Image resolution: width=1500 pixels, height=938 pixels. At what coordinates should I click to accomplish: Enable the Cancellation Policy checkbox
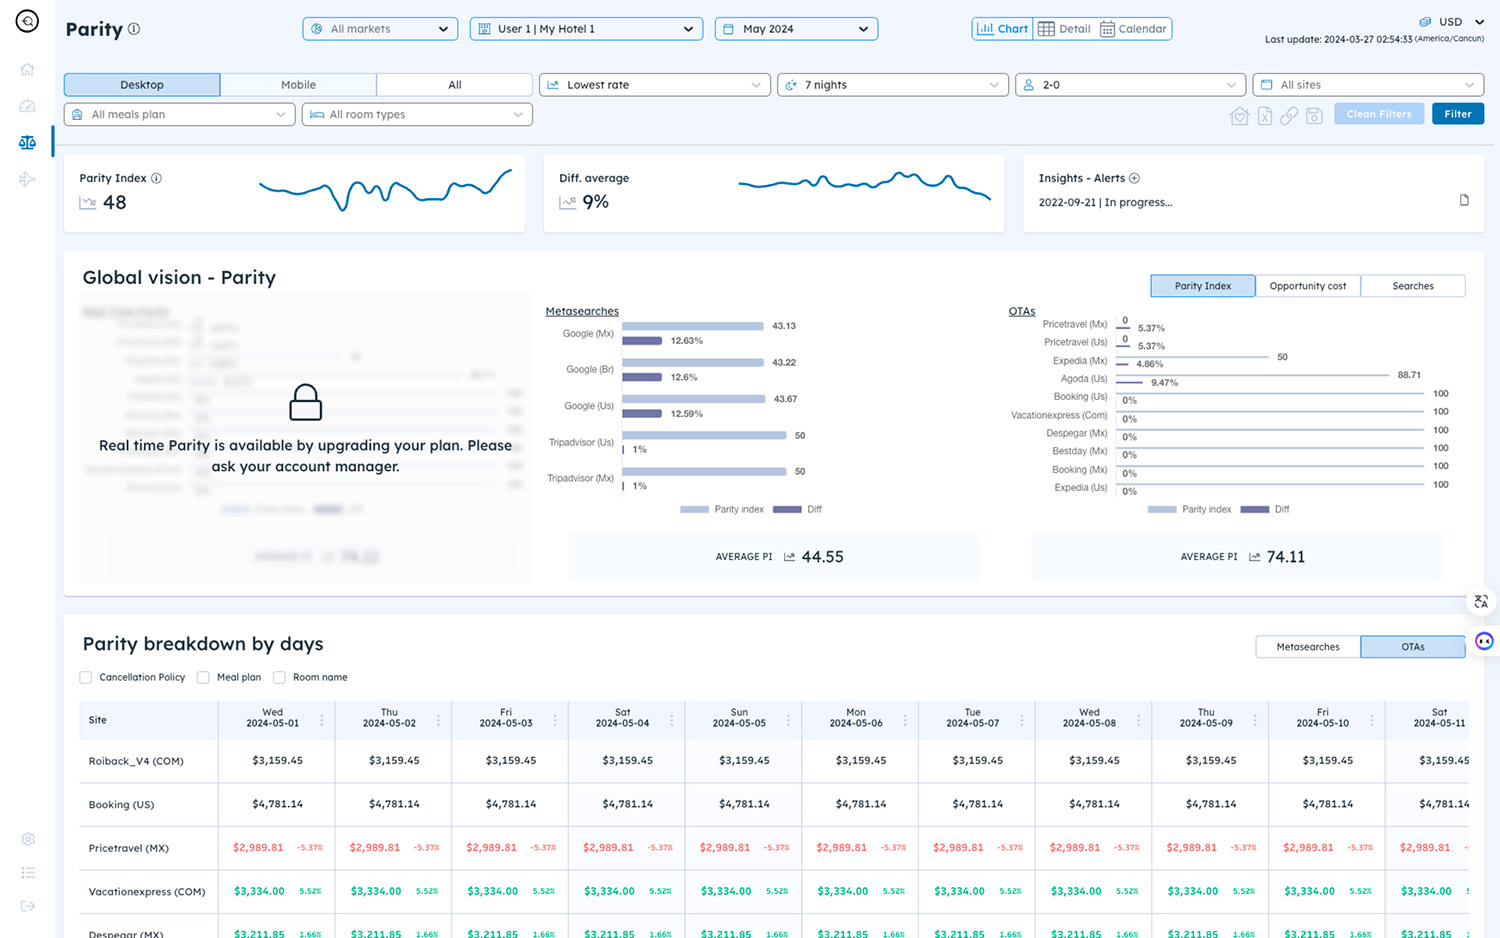[86, 678]
